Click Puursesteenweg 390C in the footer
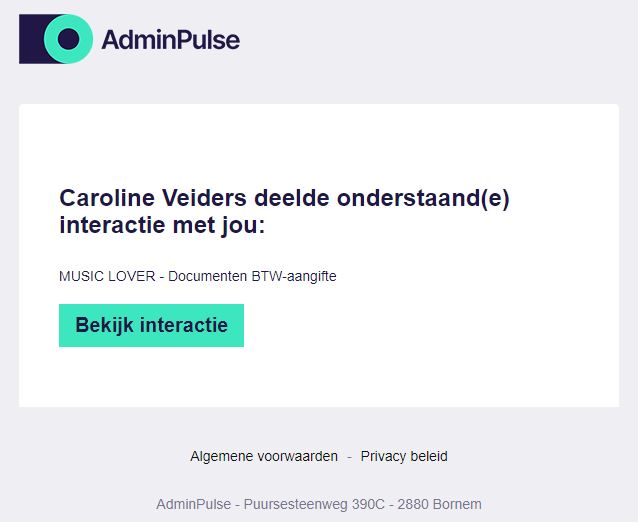 click(x=314, y=504)
